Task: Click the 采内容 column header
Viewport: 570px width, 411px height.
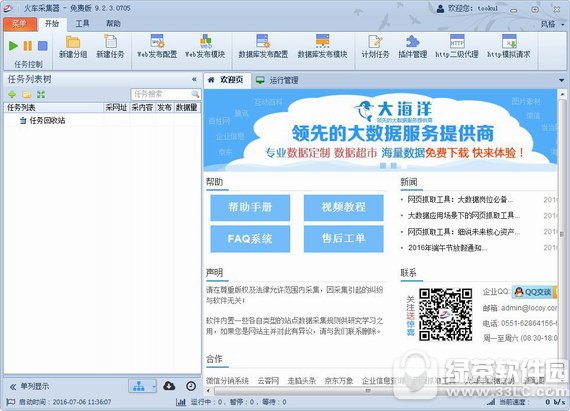Action: click(x=142, y=108)
